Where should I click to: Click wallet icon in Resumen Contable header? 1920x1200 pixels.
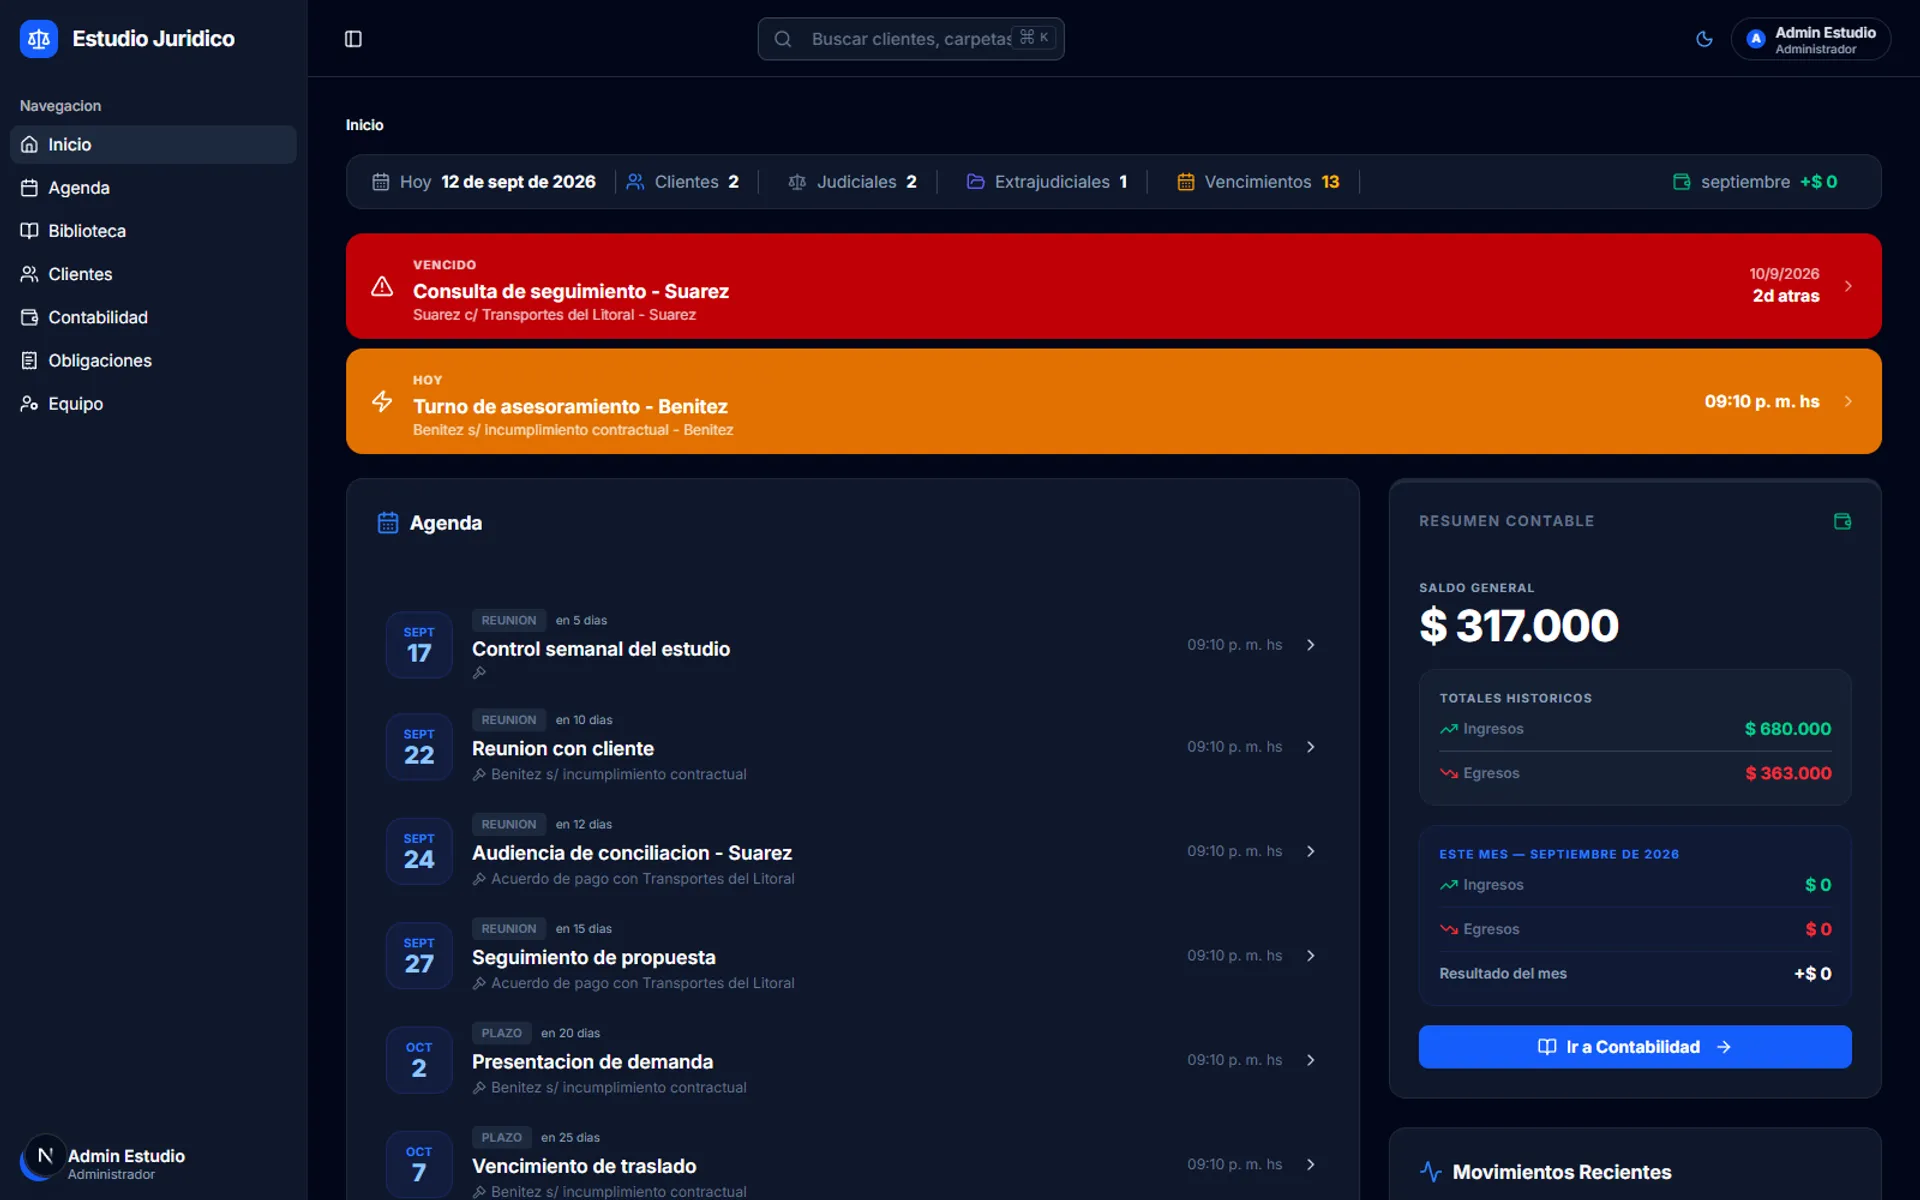click(x=1842, y=521)
